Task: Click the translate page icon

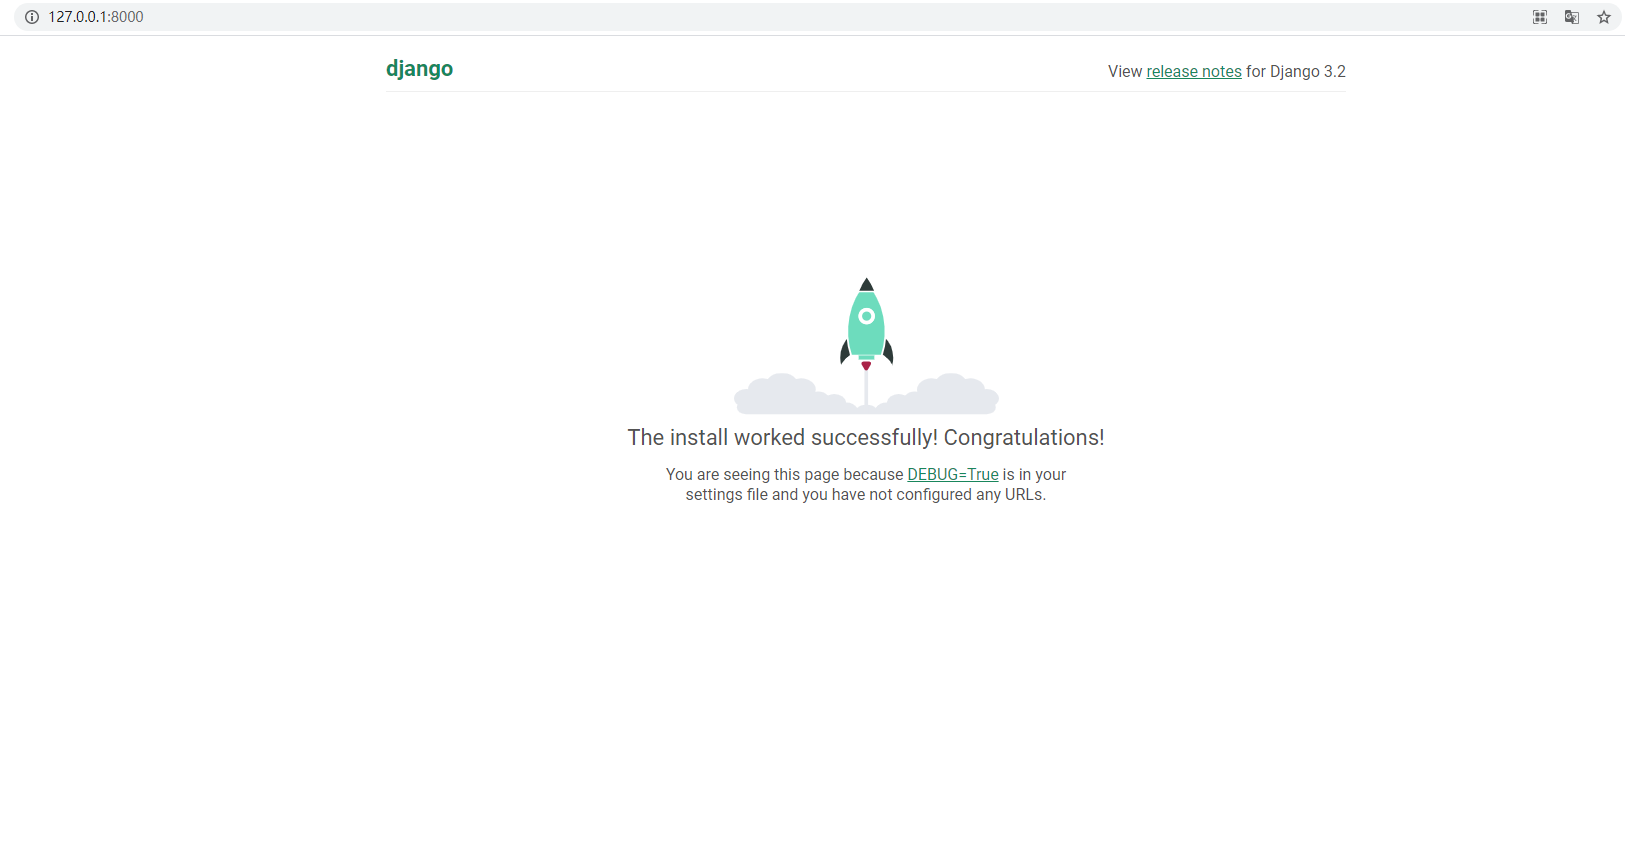Action: tap(1572, 17)
